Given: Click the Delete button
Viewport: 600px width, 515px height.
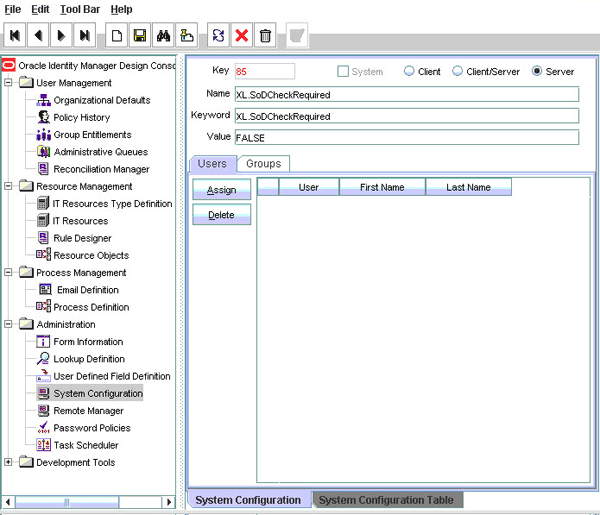Looking at the screenshot, I should point(222,215).
